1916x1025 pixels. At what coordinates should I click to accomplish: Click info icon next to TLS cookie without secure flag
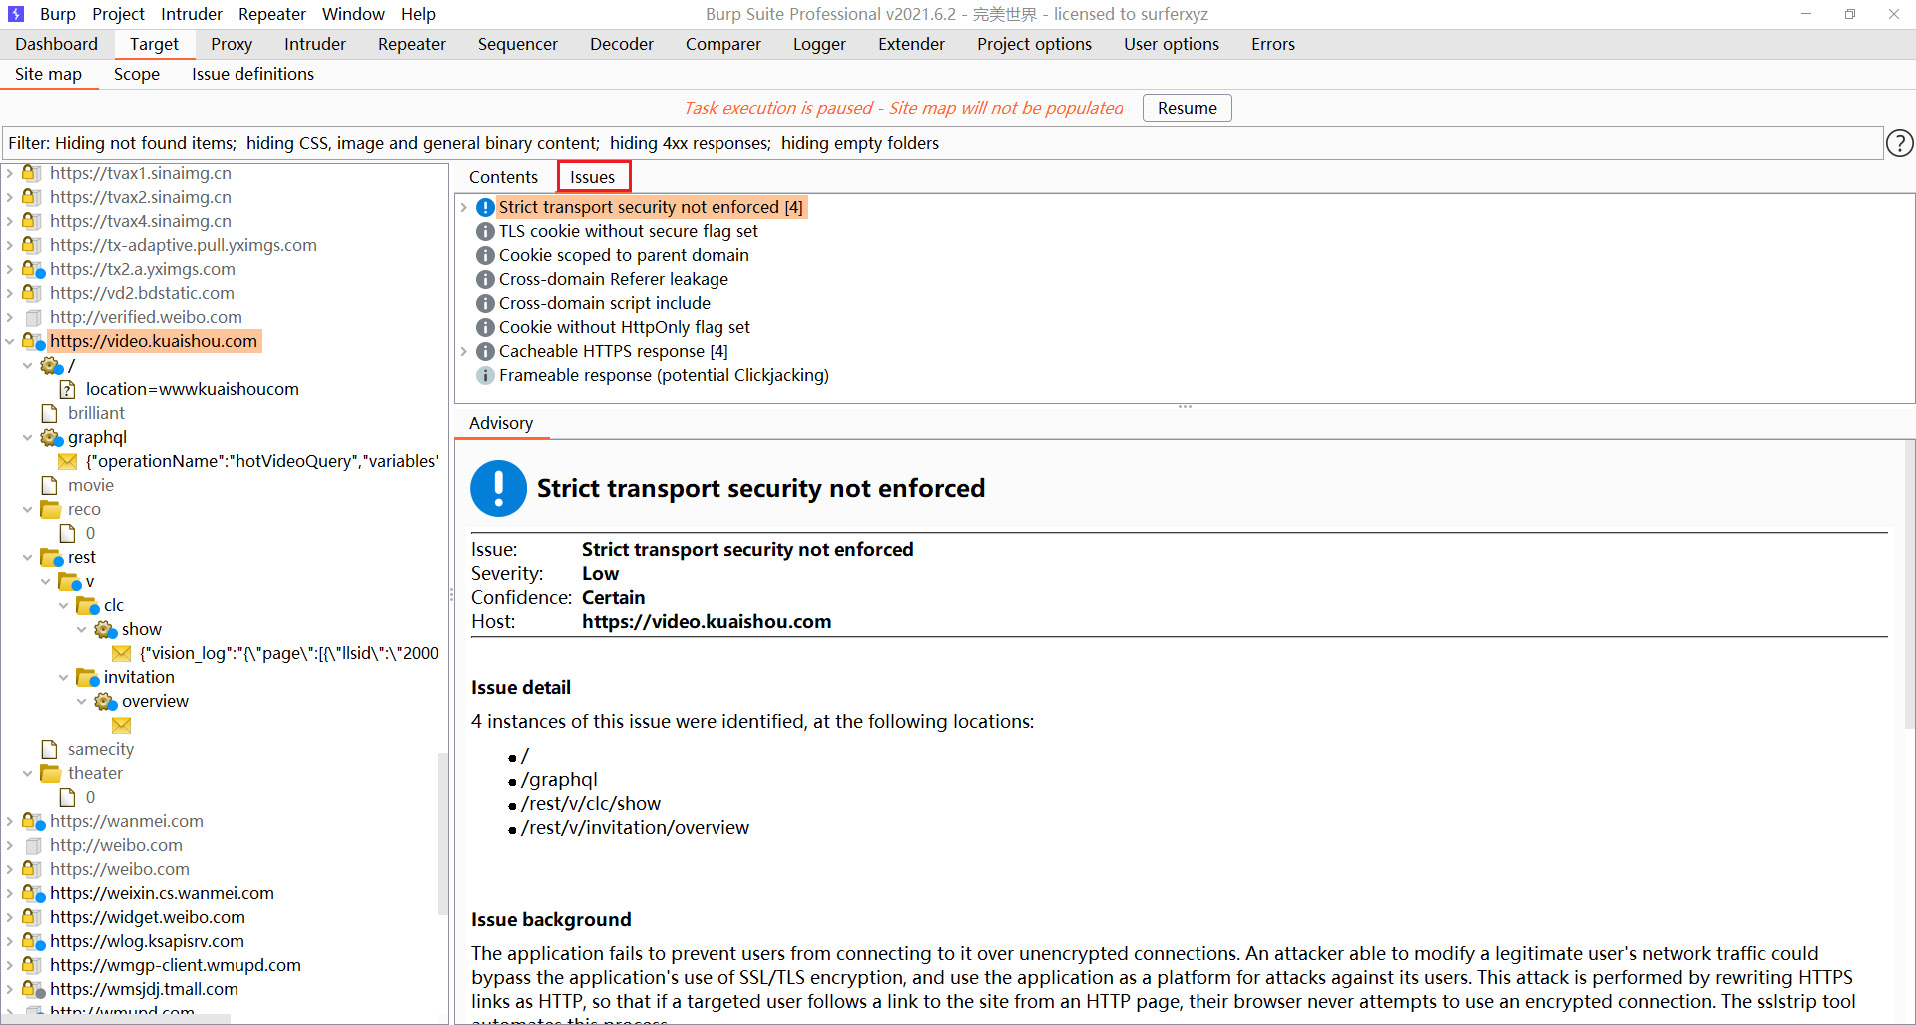coord(485,231)
